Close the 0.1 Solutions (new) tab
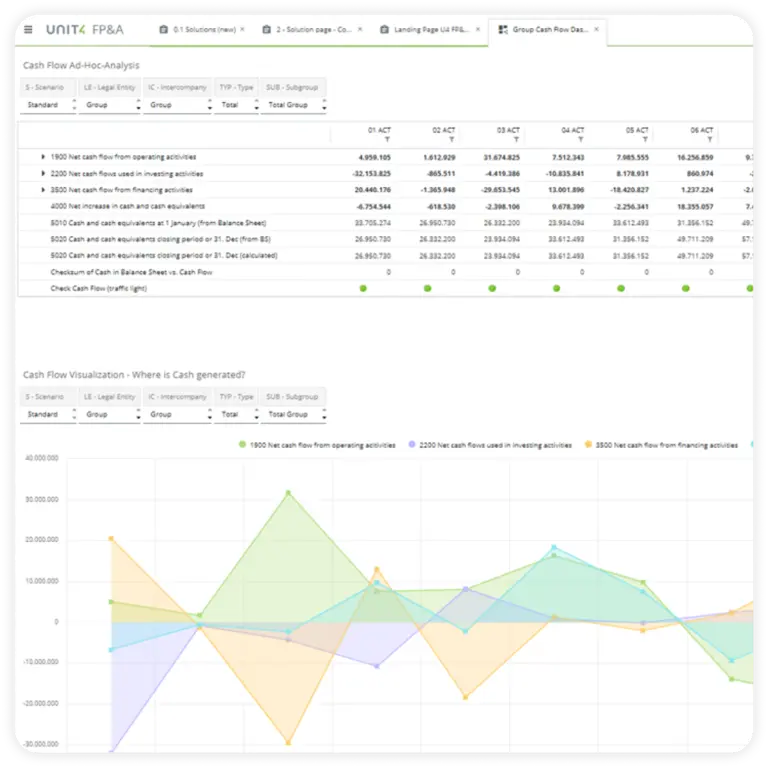This screenshot has height=768, width=768. (x=242, y=29)
